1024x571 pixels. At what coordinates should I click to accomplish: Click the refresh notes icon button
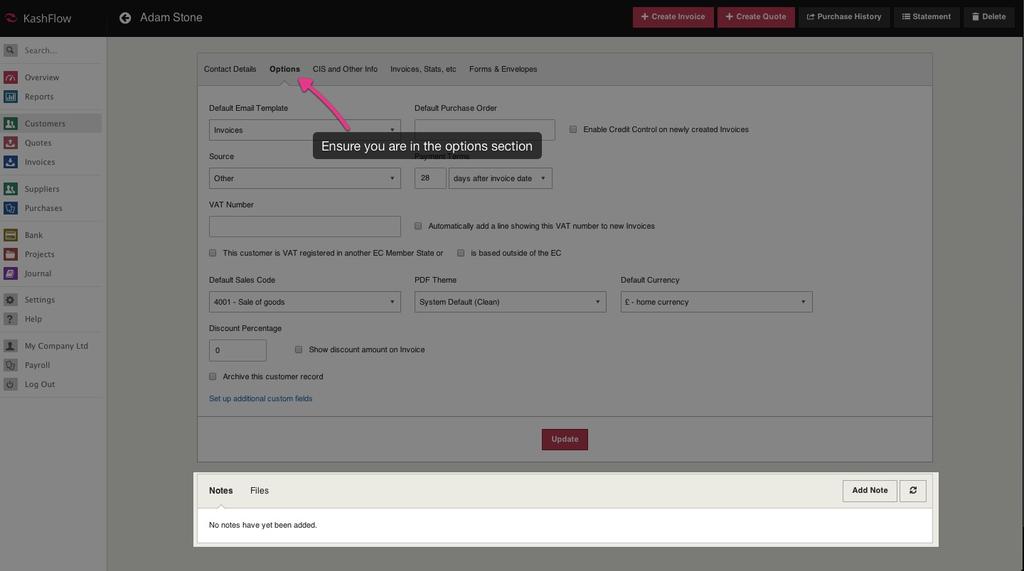pyautogui.click(x=912, y=490)
